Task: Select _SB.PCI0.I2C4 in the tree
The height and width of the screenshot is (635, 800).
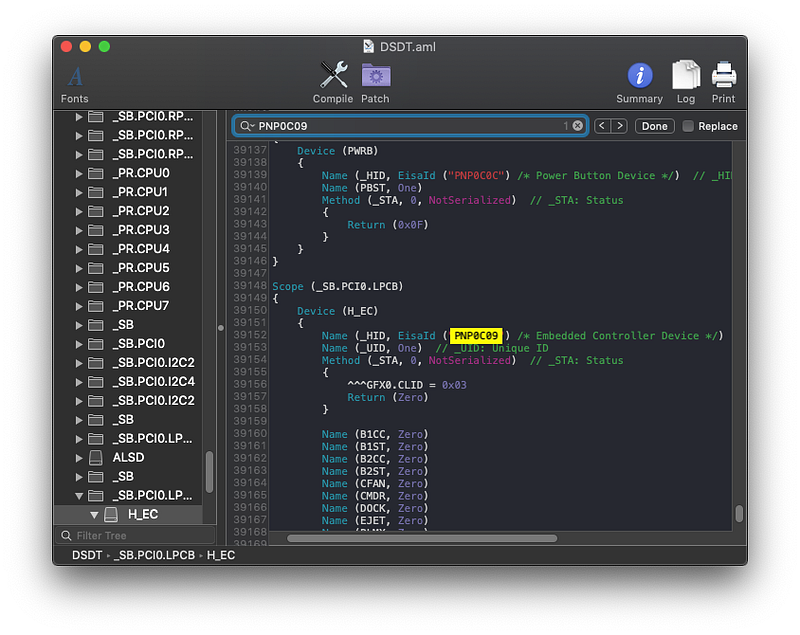Action: 154,382
